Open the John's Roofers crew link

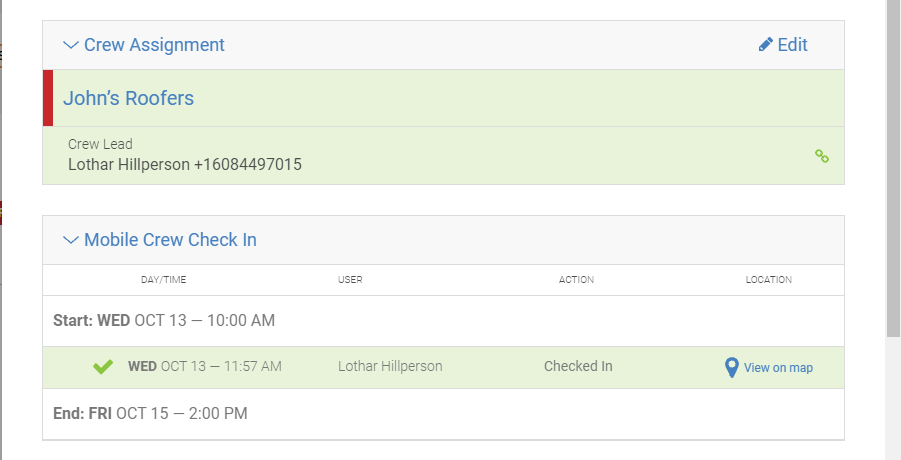pos(128,98)
